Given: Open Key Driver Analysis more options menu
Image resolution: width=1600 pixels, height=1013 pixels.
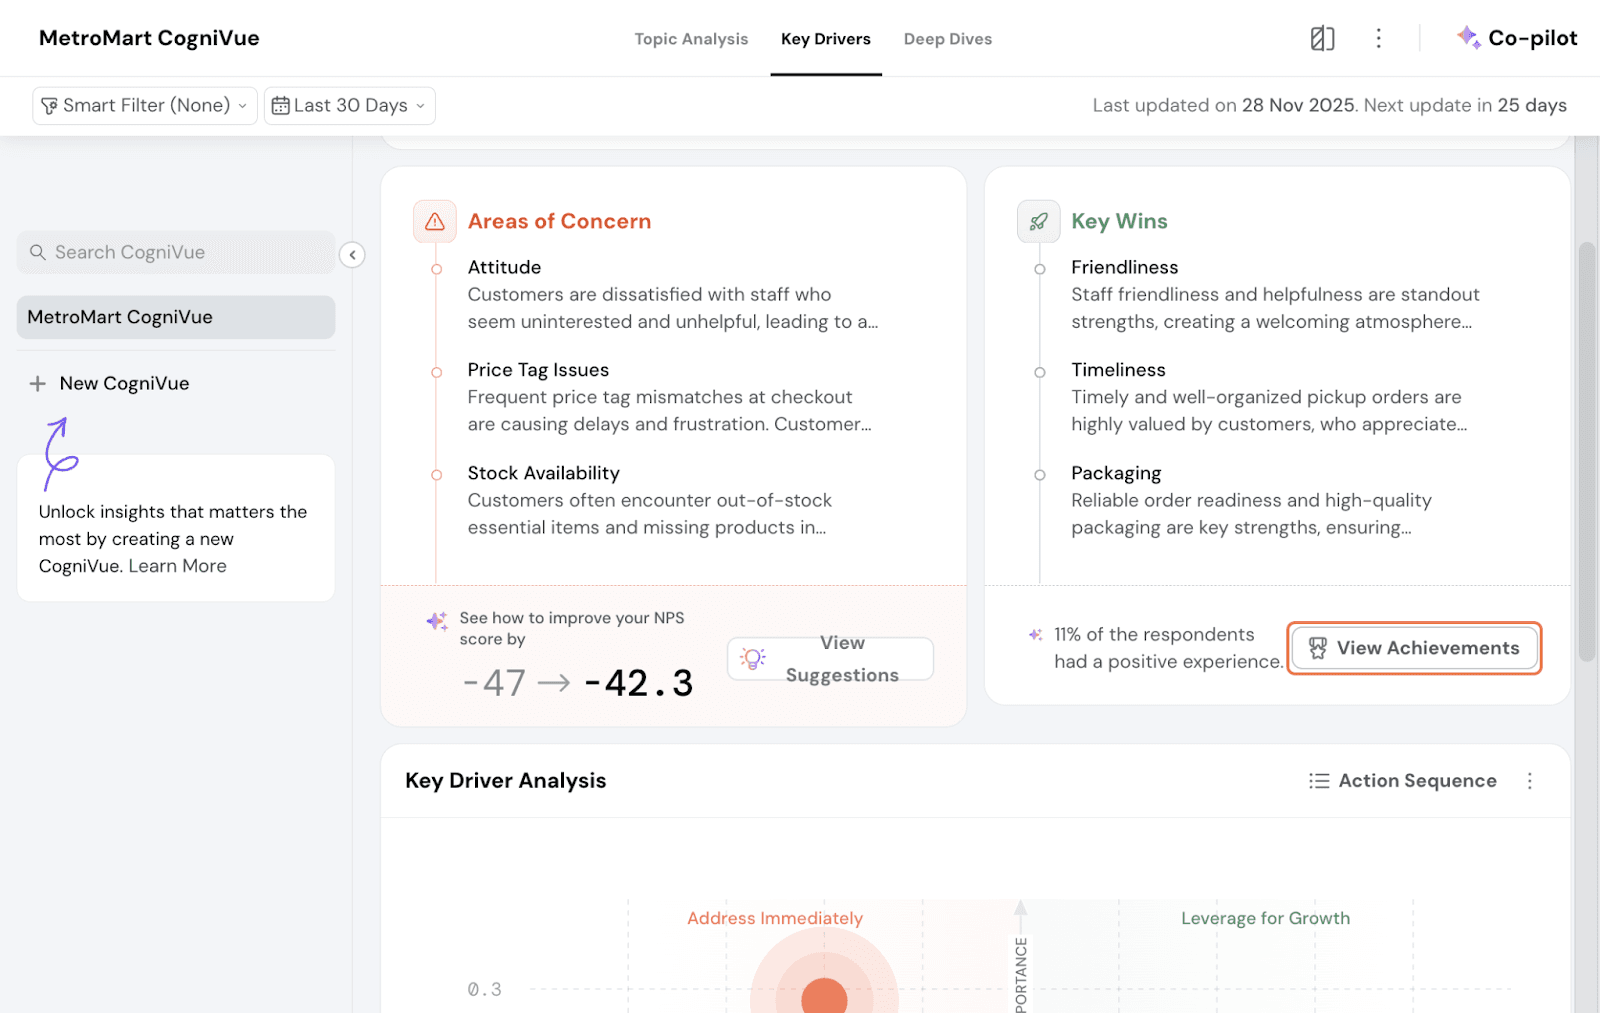Looking at the screenshot, I should tap(1529, 781).
